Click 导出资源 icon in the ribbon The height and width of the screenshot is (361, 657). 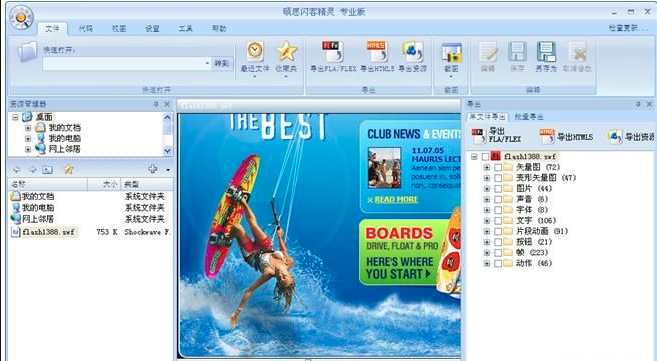[x=412, y=52]
